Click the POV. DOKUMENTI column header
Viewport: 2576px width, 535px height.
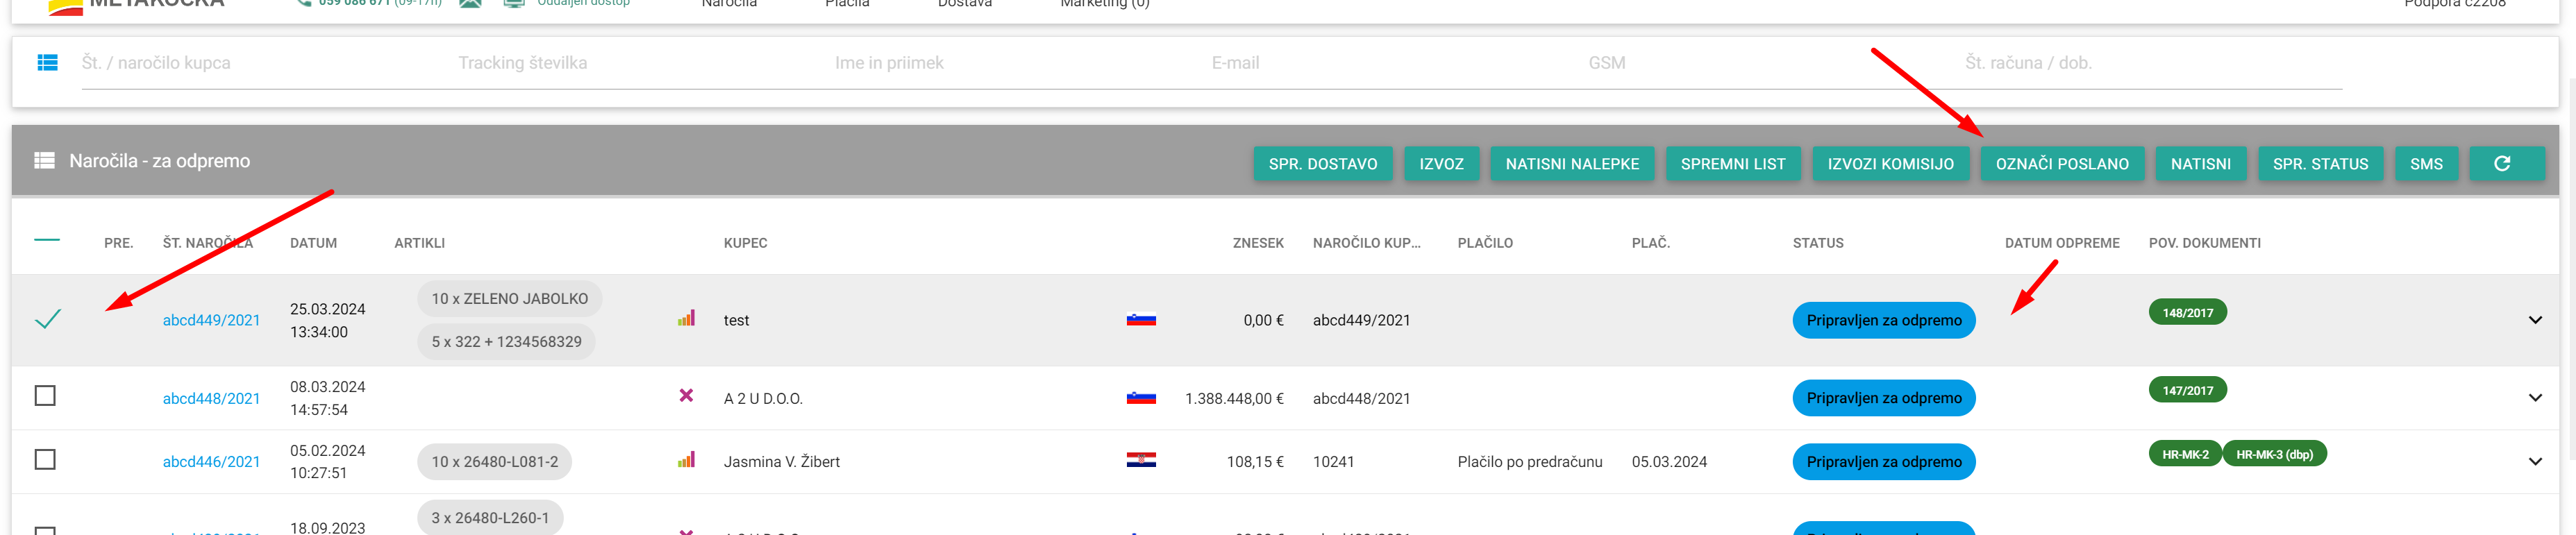pyautogui.click(x=2204, y=243)
